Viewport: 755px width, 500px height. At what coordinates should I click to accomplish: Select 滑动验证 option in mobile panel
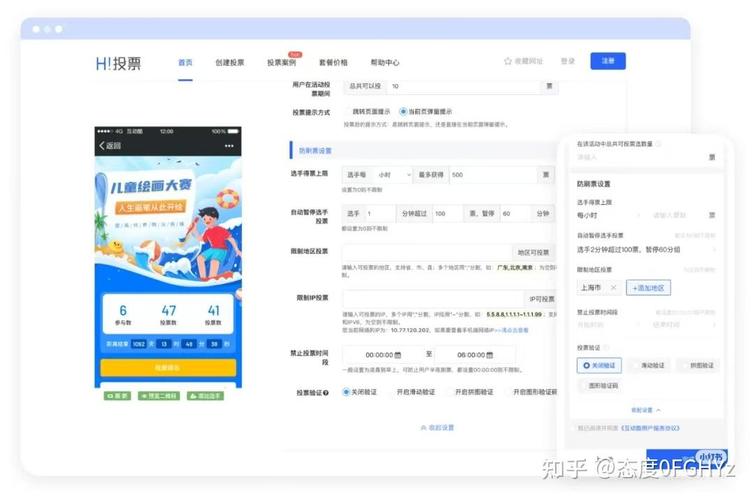[x=649, y=366]
